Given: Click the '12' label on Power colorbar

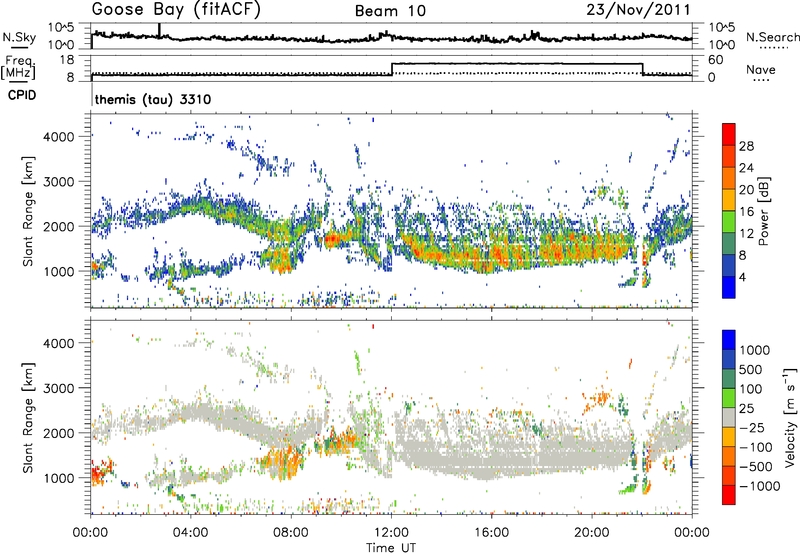Looking at the screenshot, I should pos(746,233).
